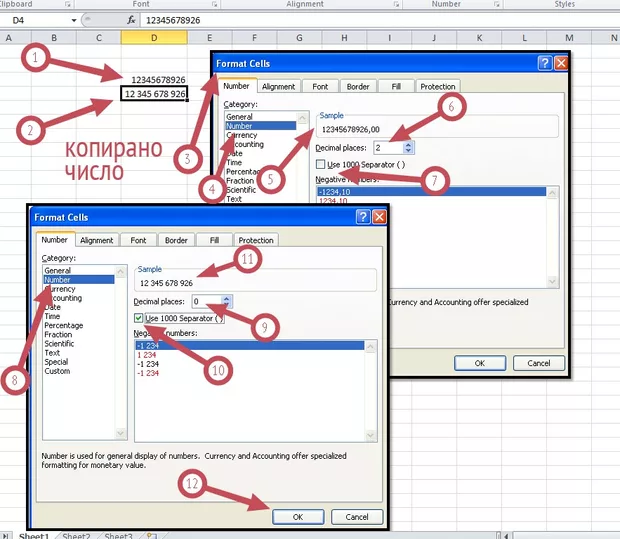Open Fill tab in background Format Cells dialog
The height and width of the screenshot is (539, 620).
[x=396, y=86]
